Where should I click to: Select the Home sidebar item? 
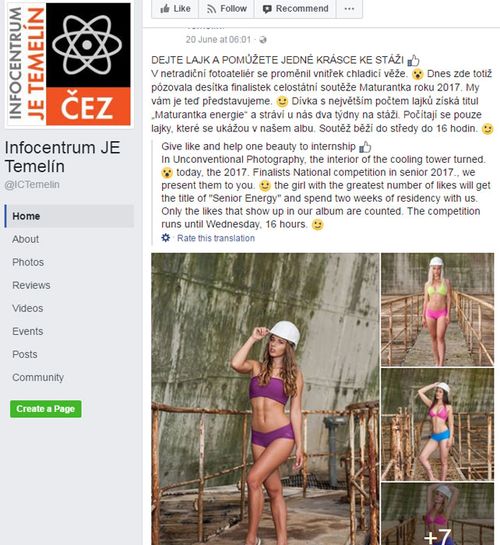tap(69, 216)
